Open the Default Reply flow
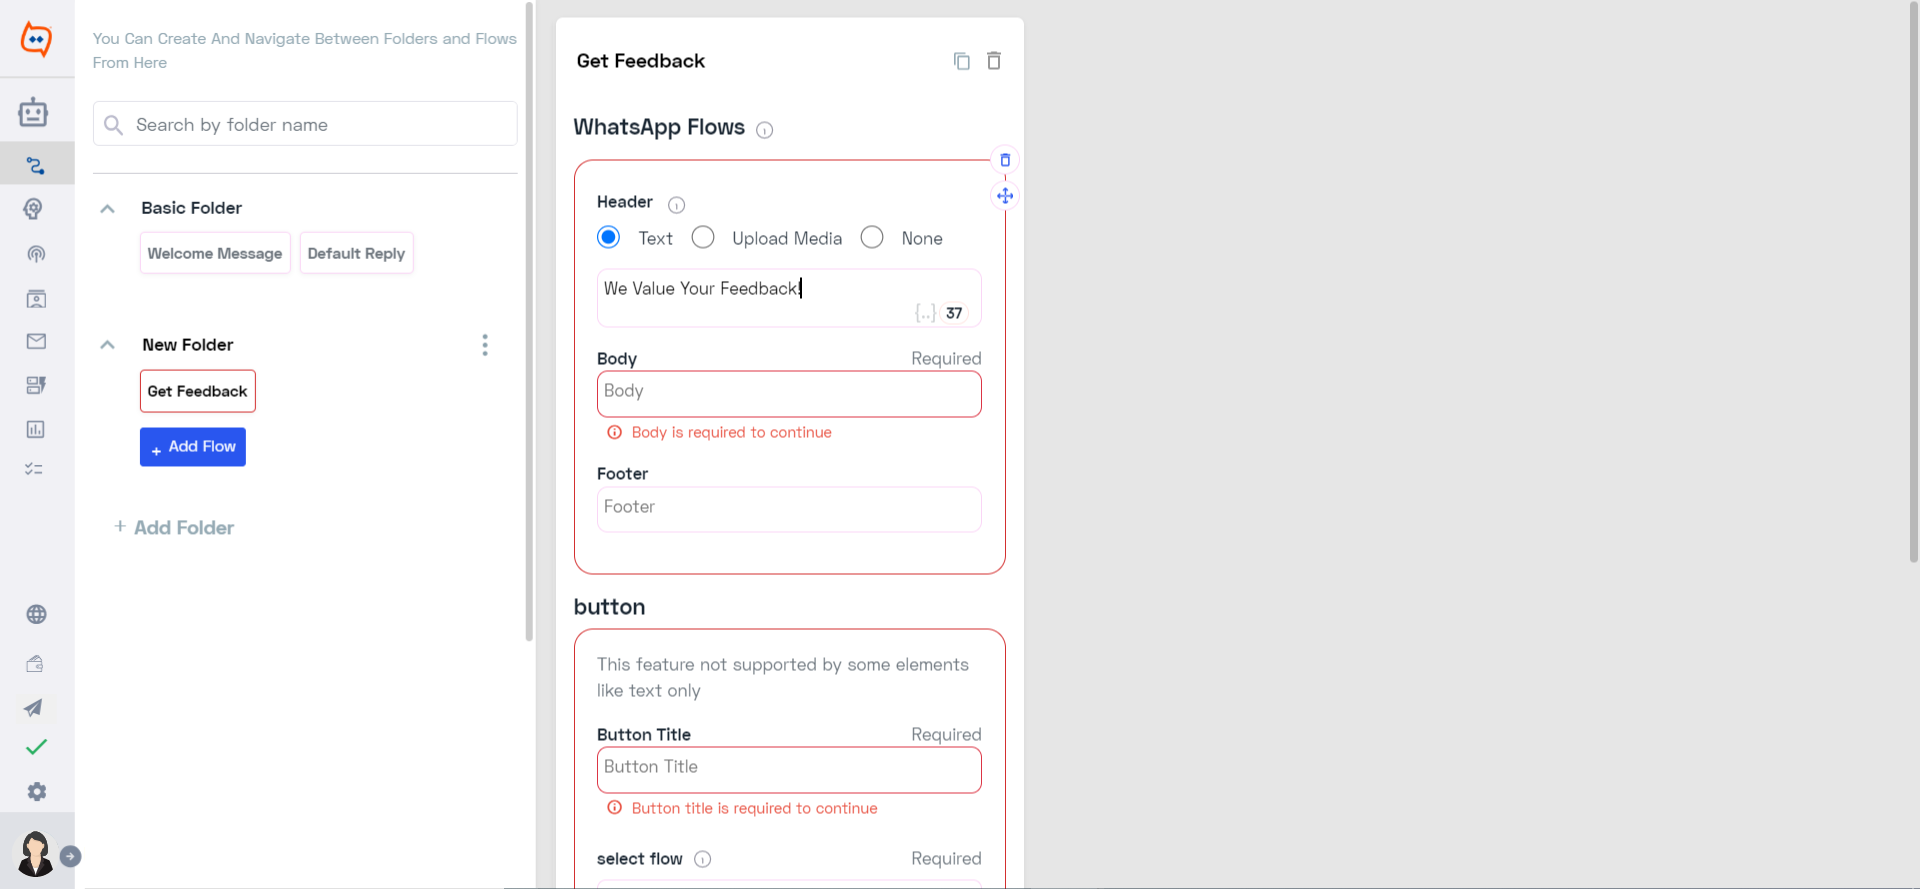The width and height of the screenshot is (1920, 889). click(x=356, y=253)
